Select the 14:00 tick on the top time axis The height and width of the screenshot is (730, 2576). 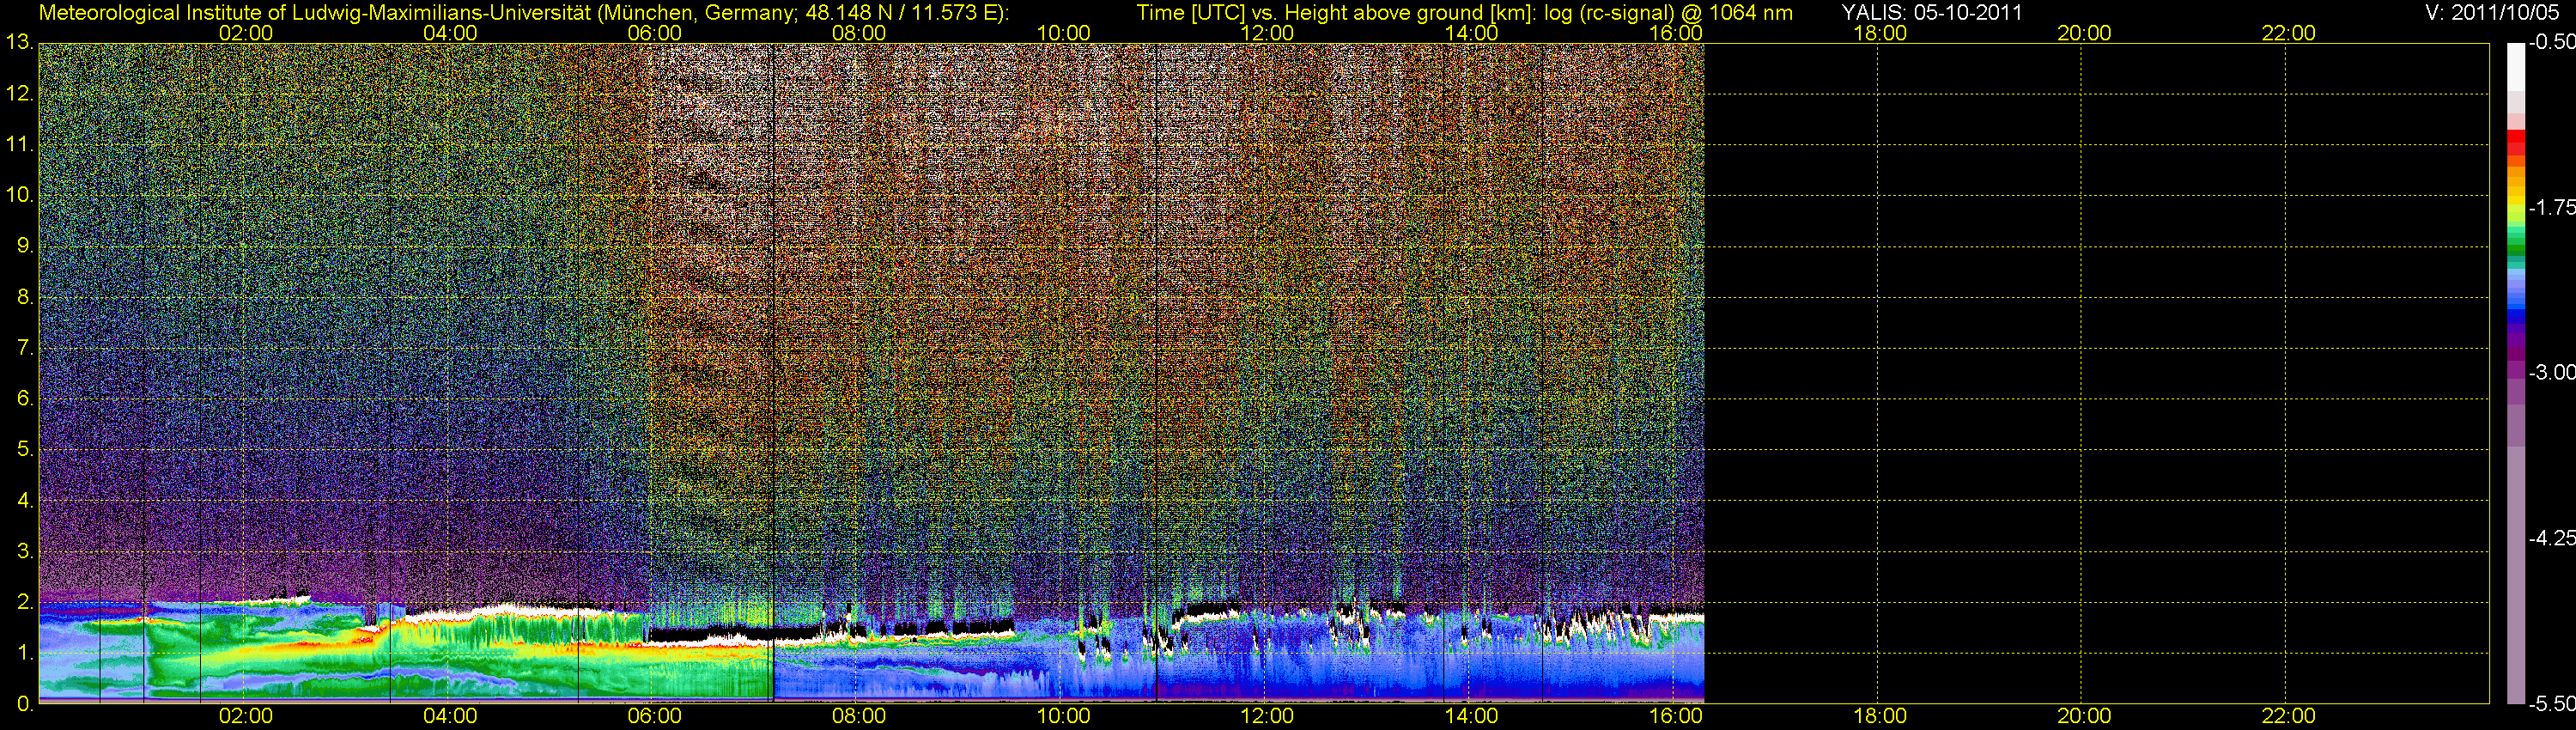(1472, 33)
